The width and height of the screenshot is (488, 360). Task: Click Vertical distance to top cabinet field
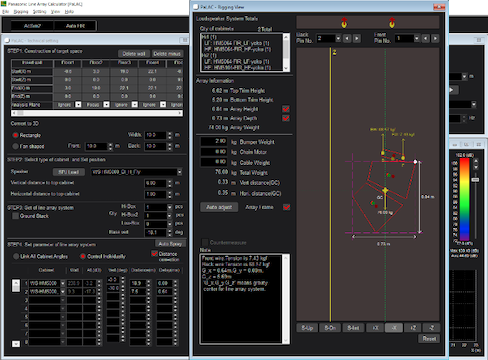click(155, 183)
